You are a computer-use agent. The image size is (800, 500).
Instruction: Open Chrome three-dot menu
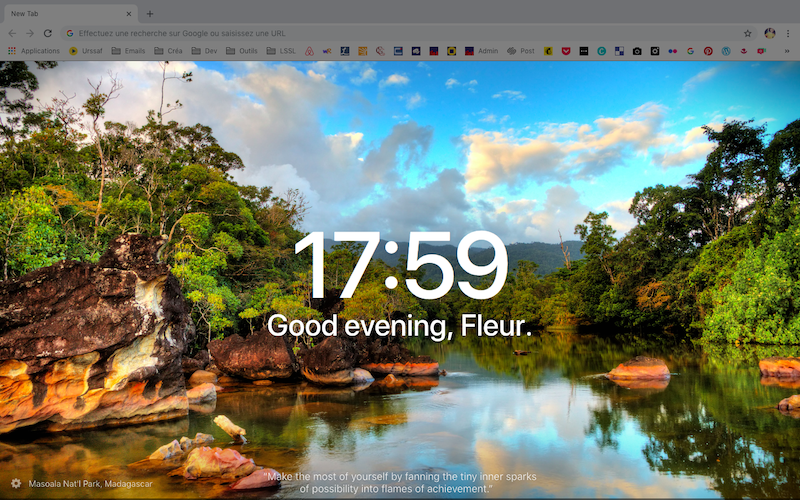(788, 33)
